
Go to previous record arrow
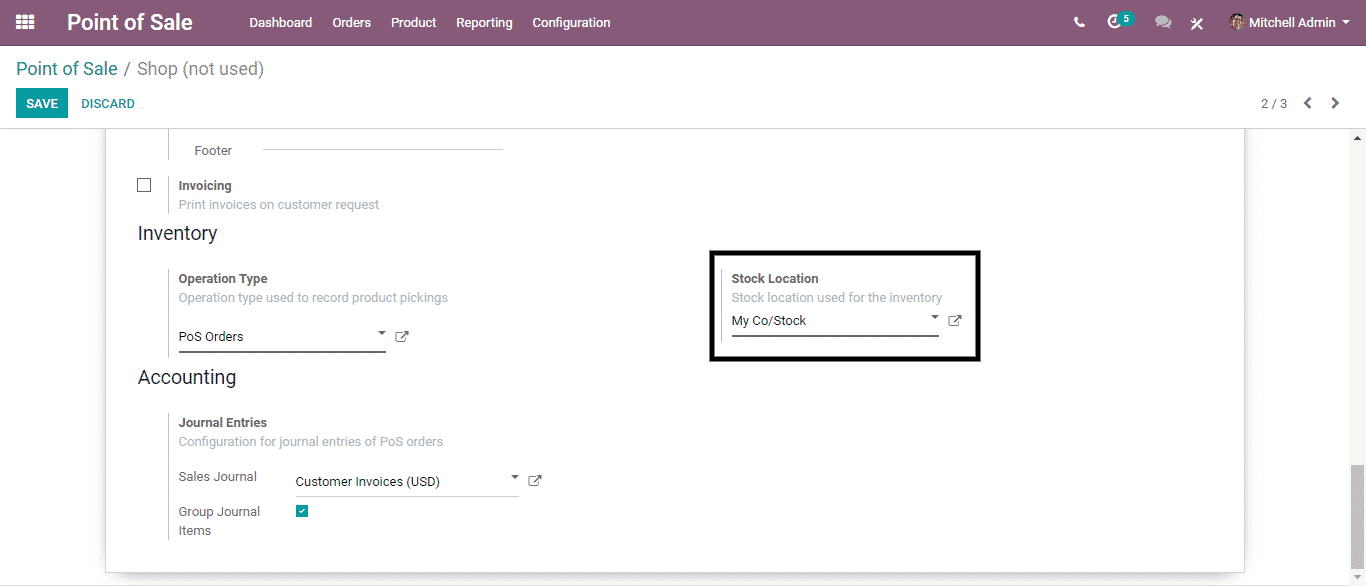click(x=1307, y=103)
